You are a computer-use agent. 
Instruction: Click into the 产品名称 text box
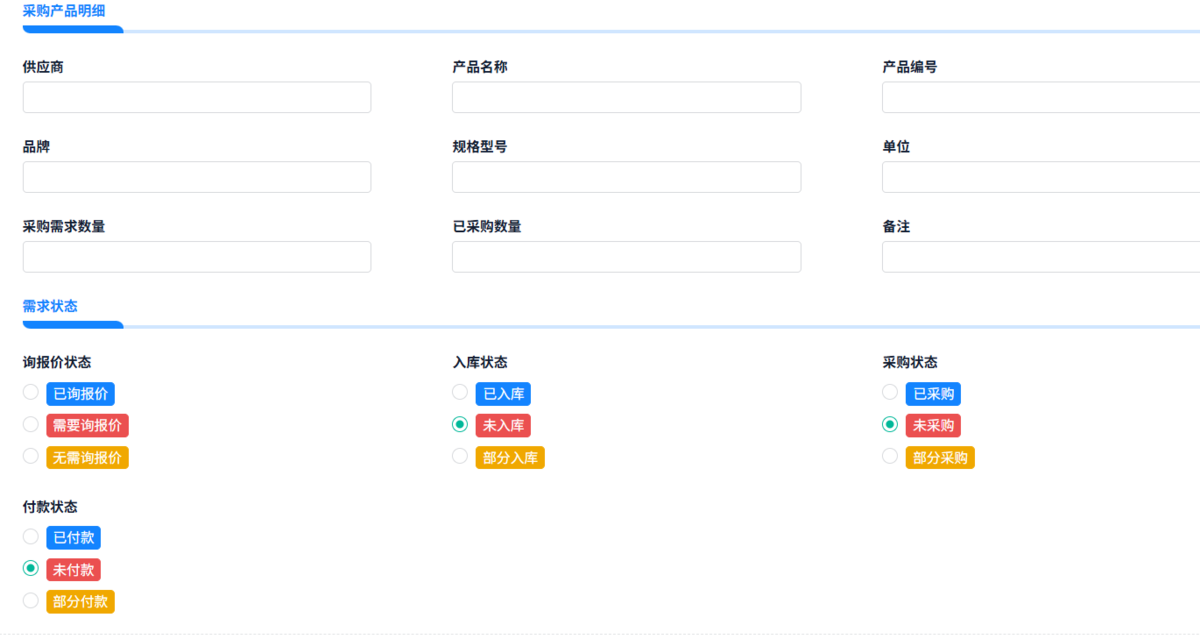click(626, 97)
